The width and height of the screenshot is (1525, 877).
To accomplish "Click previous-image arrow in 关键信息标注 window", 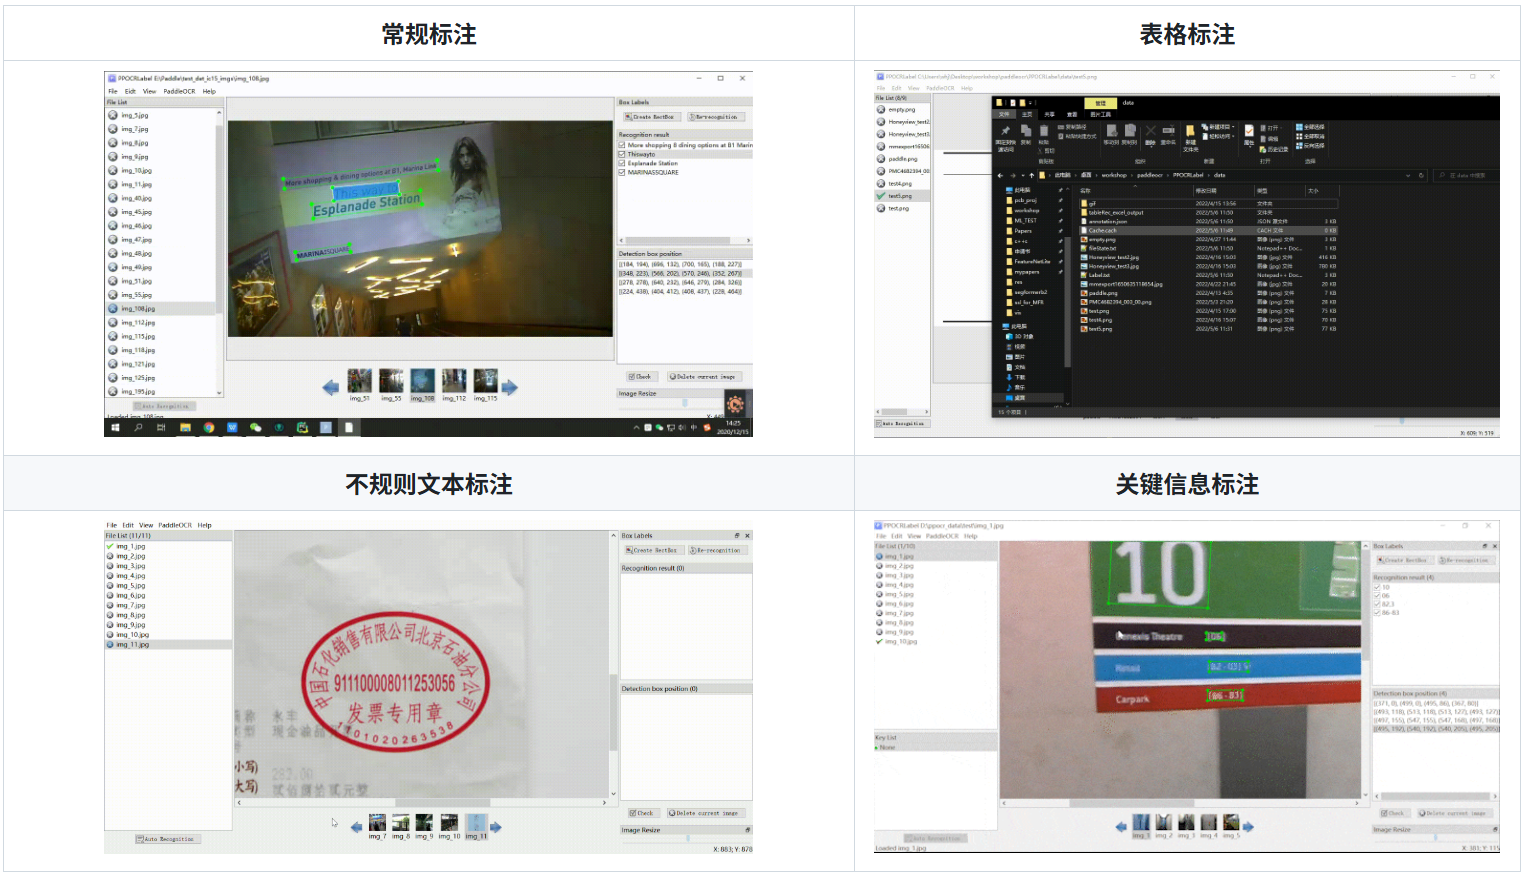I will point(1122,826).
